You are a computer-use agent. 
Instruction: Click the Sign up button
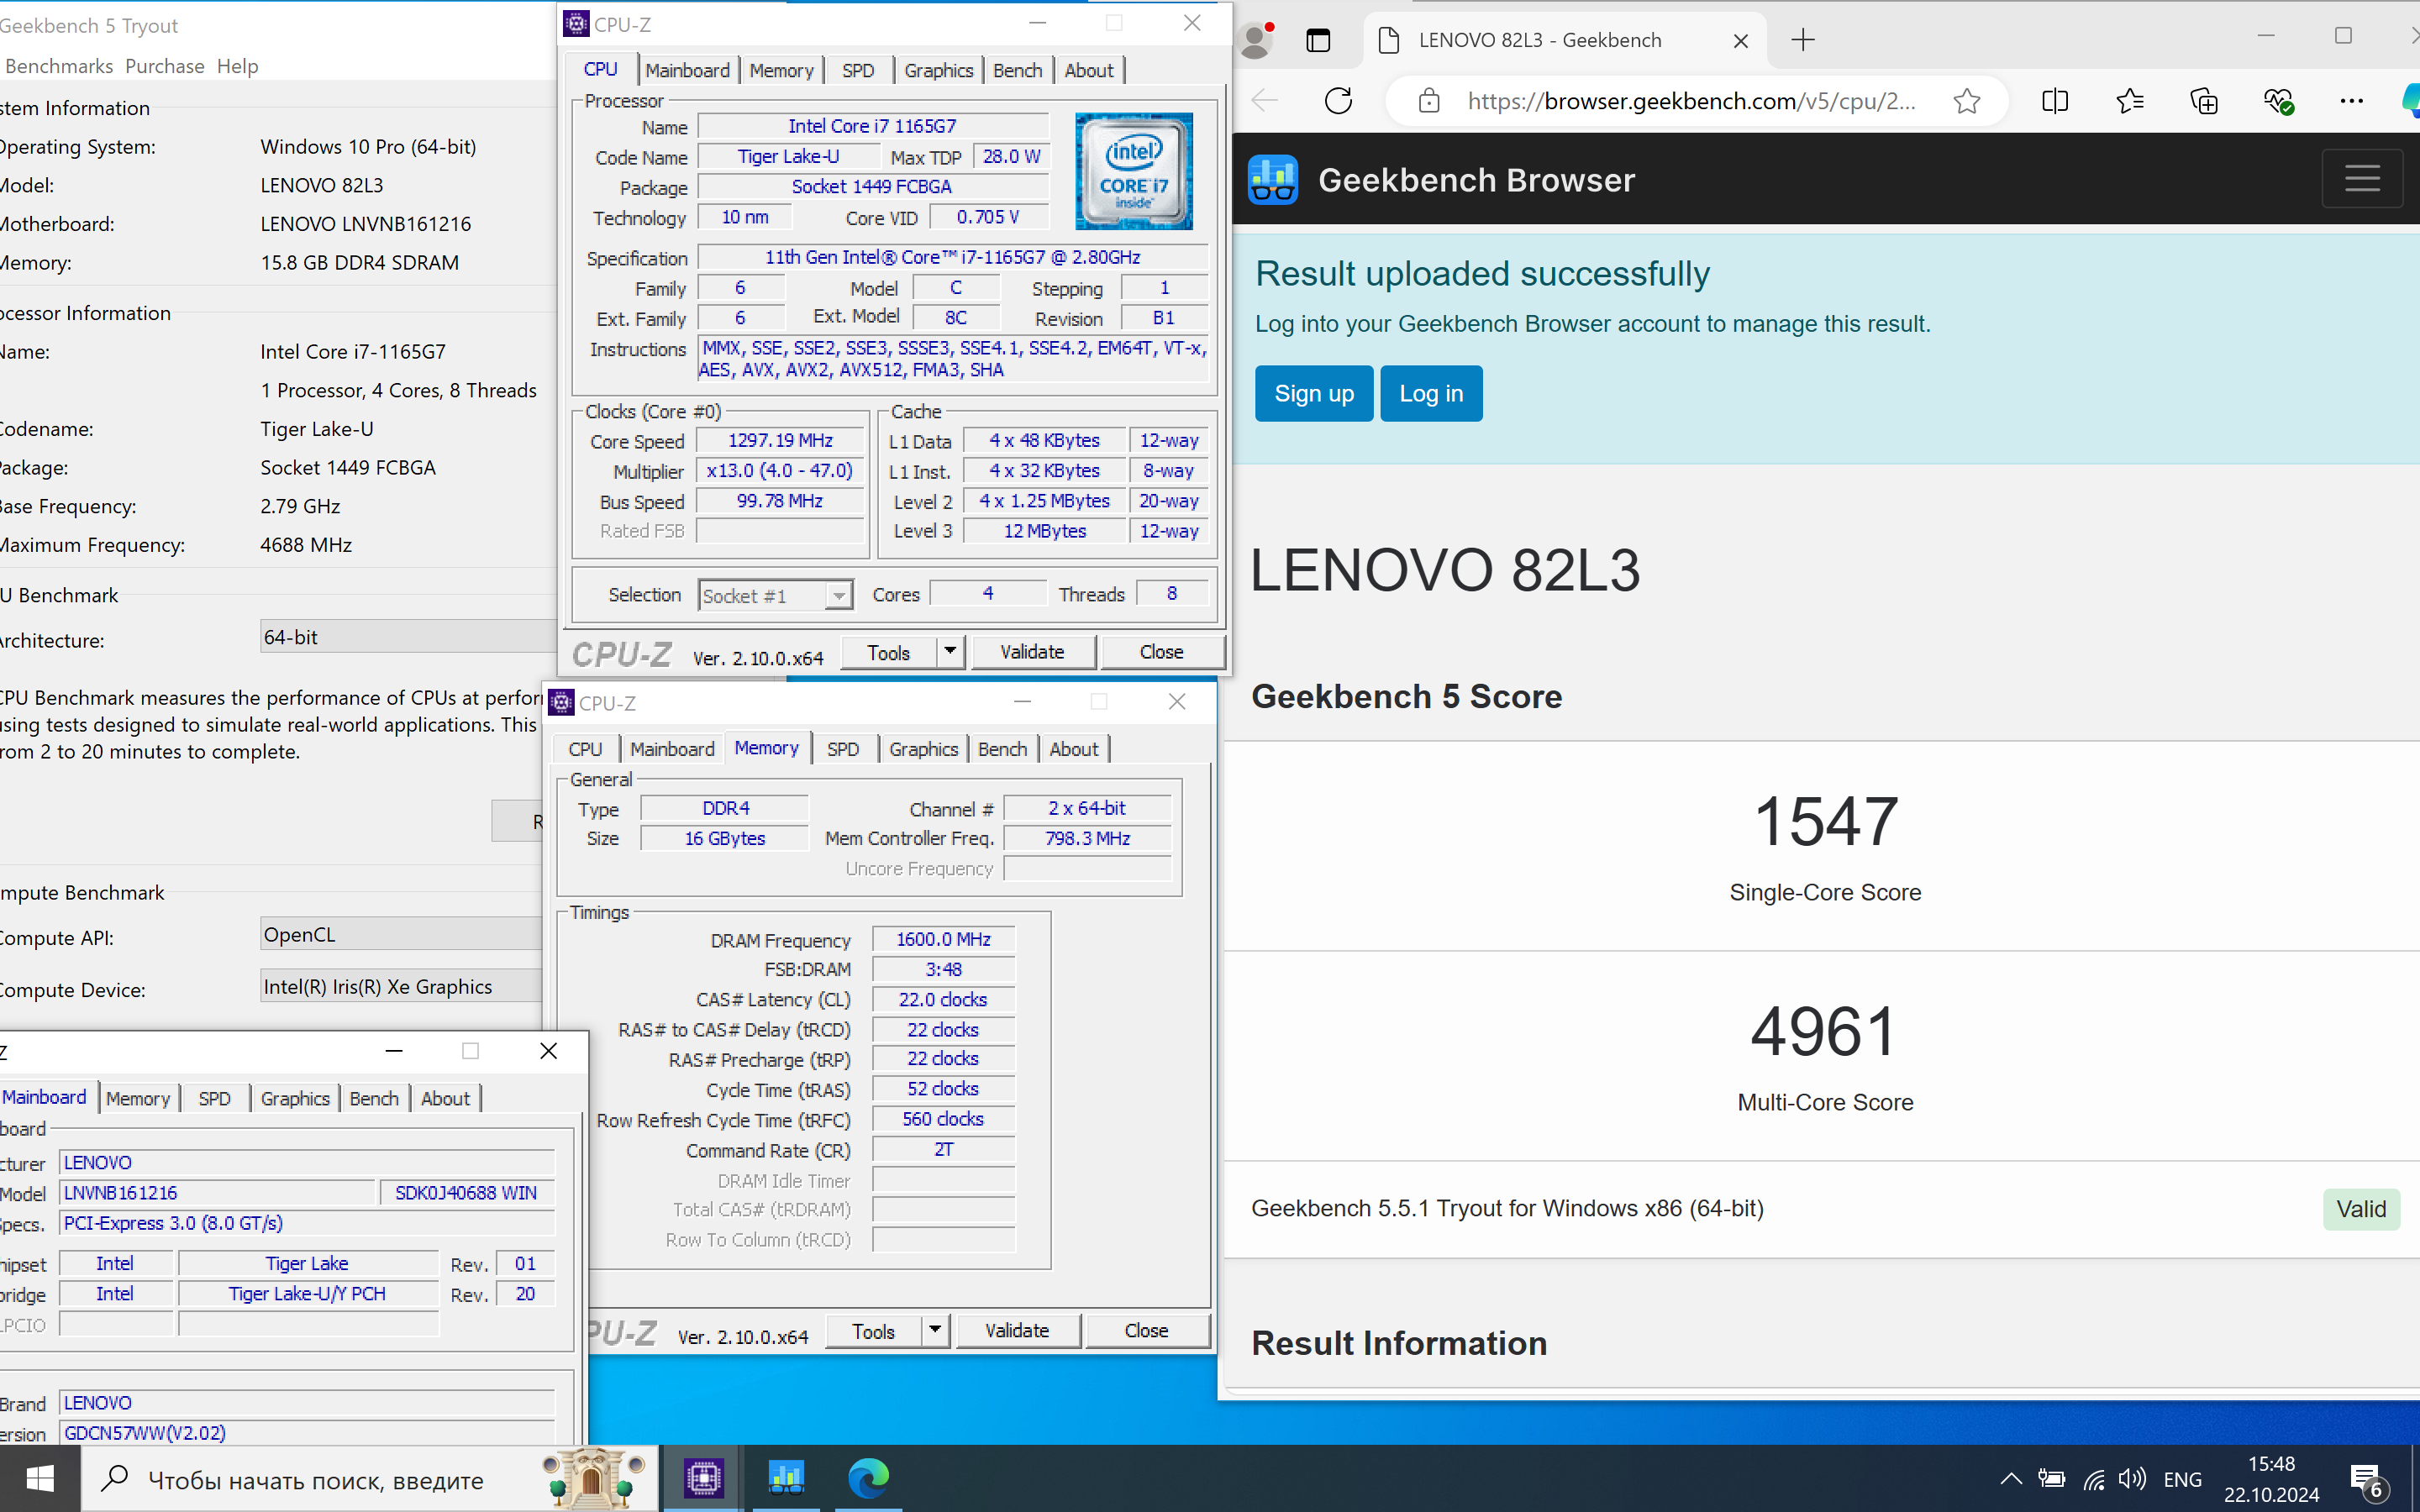pyautogui.click(x=1314, y=393)
